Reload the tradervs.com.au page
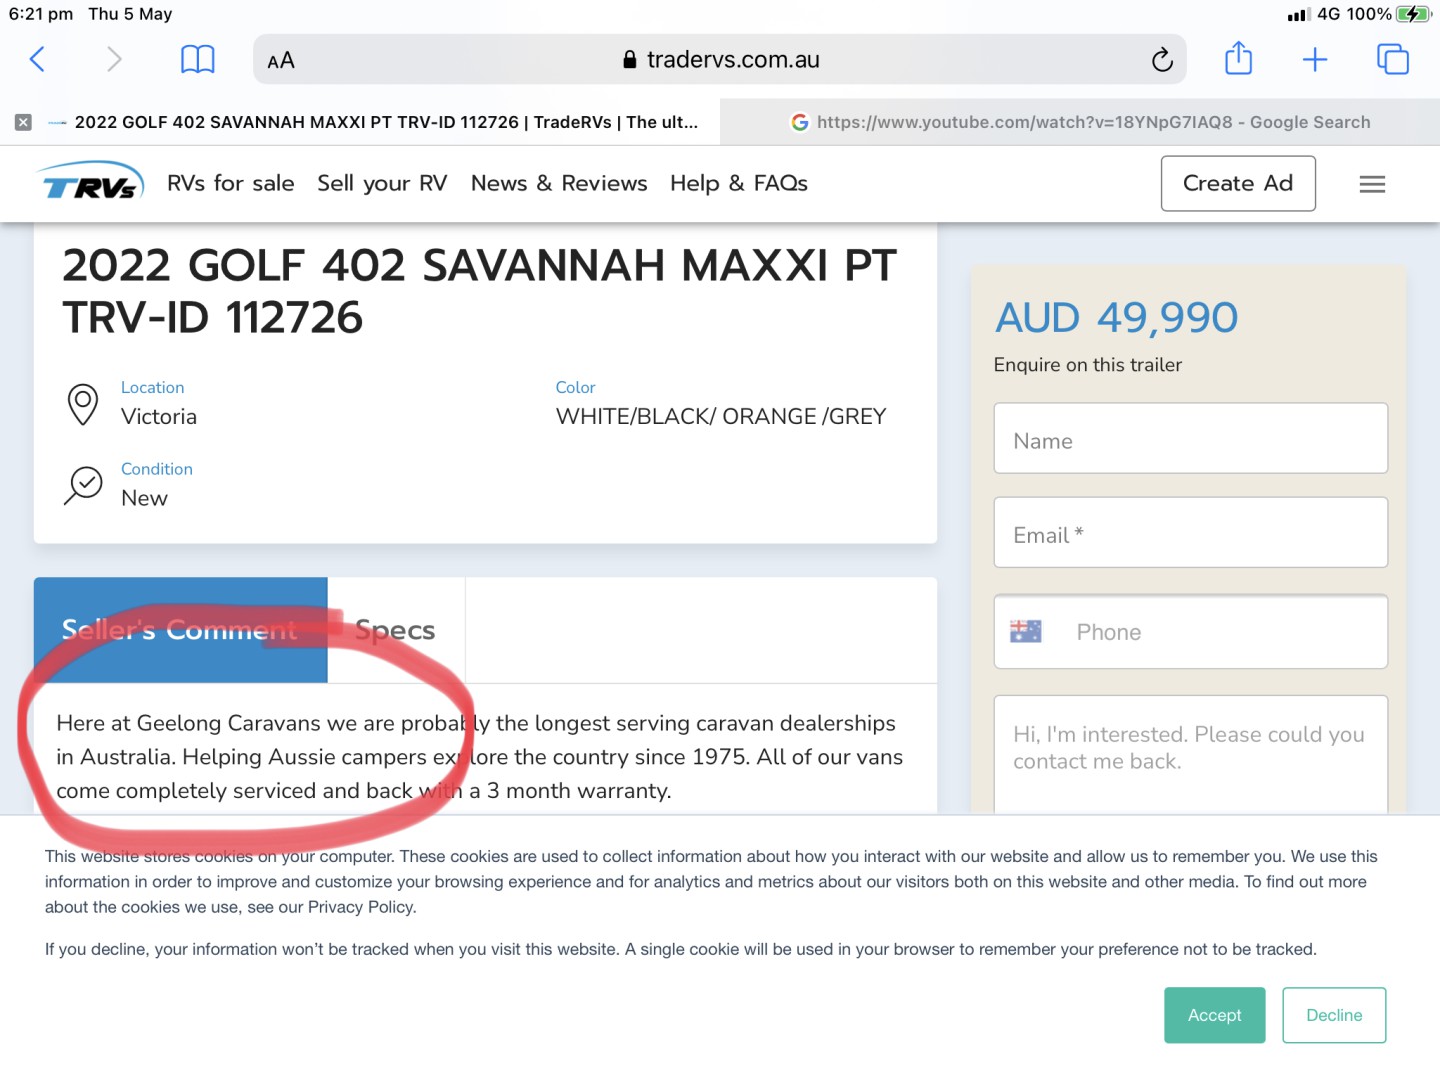Image resolution: width=1440 pixels, height=1080 pixels. pos(1161,60)
